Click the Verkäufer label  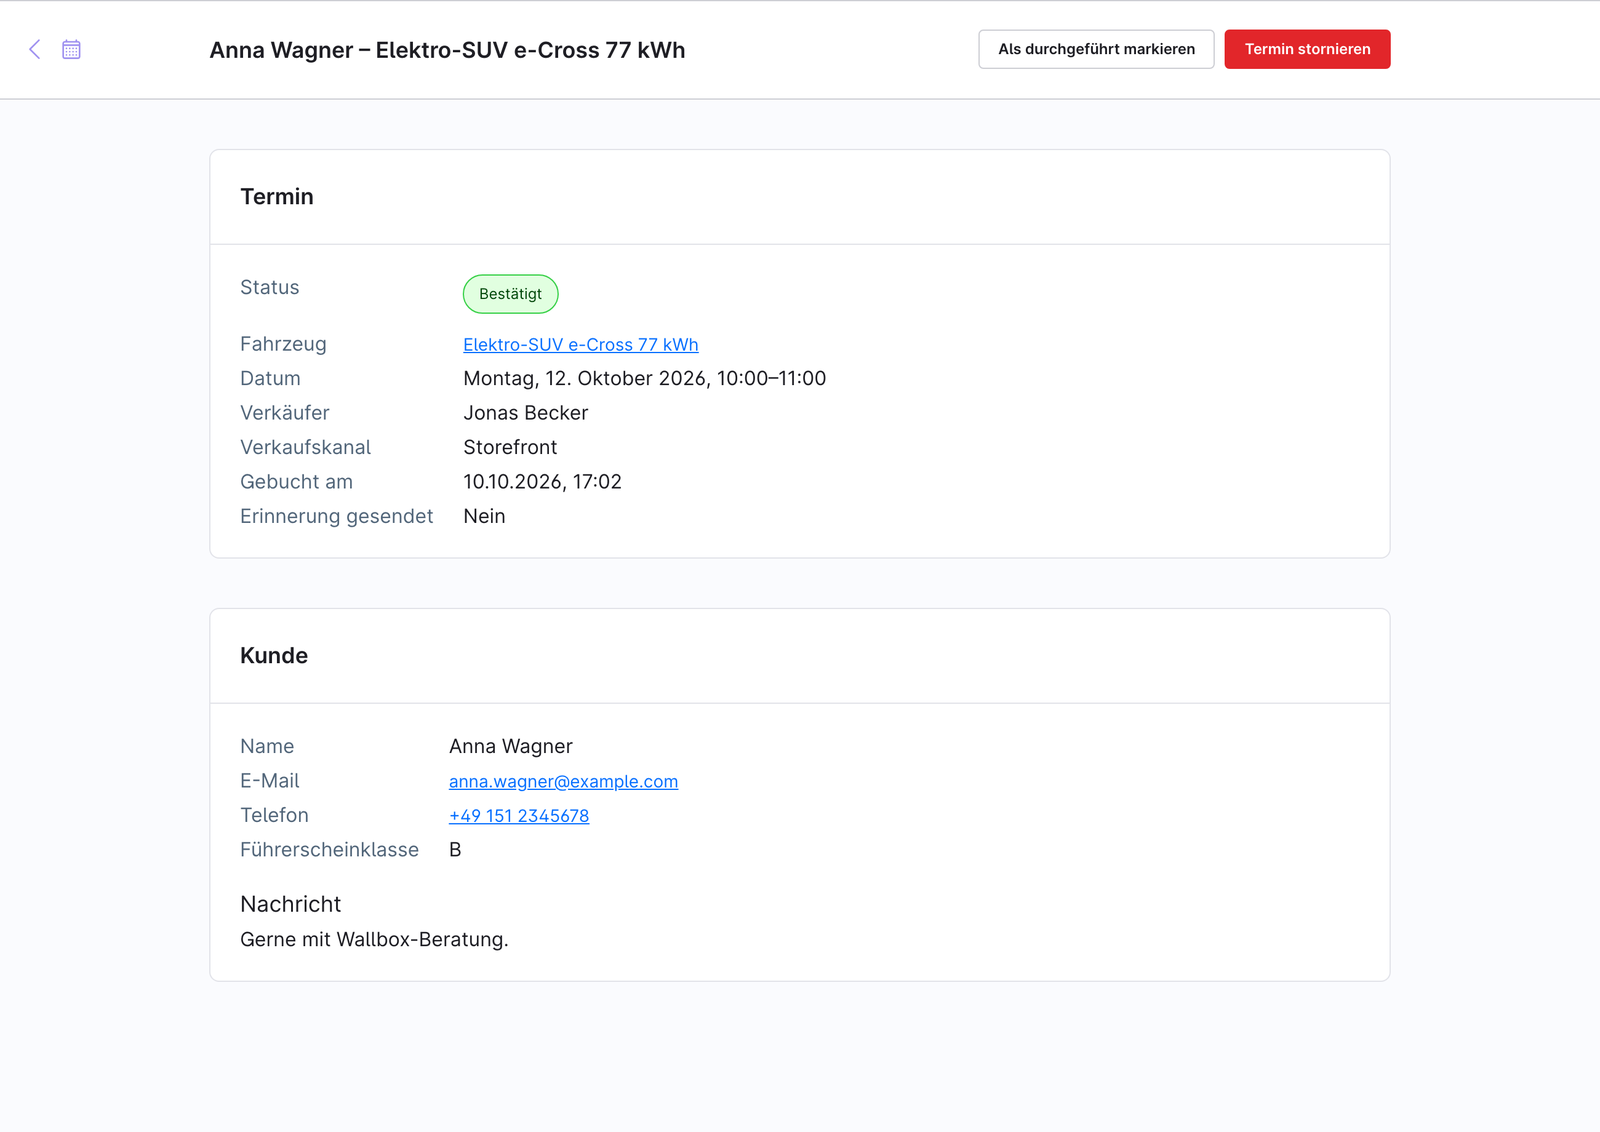point(285,413)
